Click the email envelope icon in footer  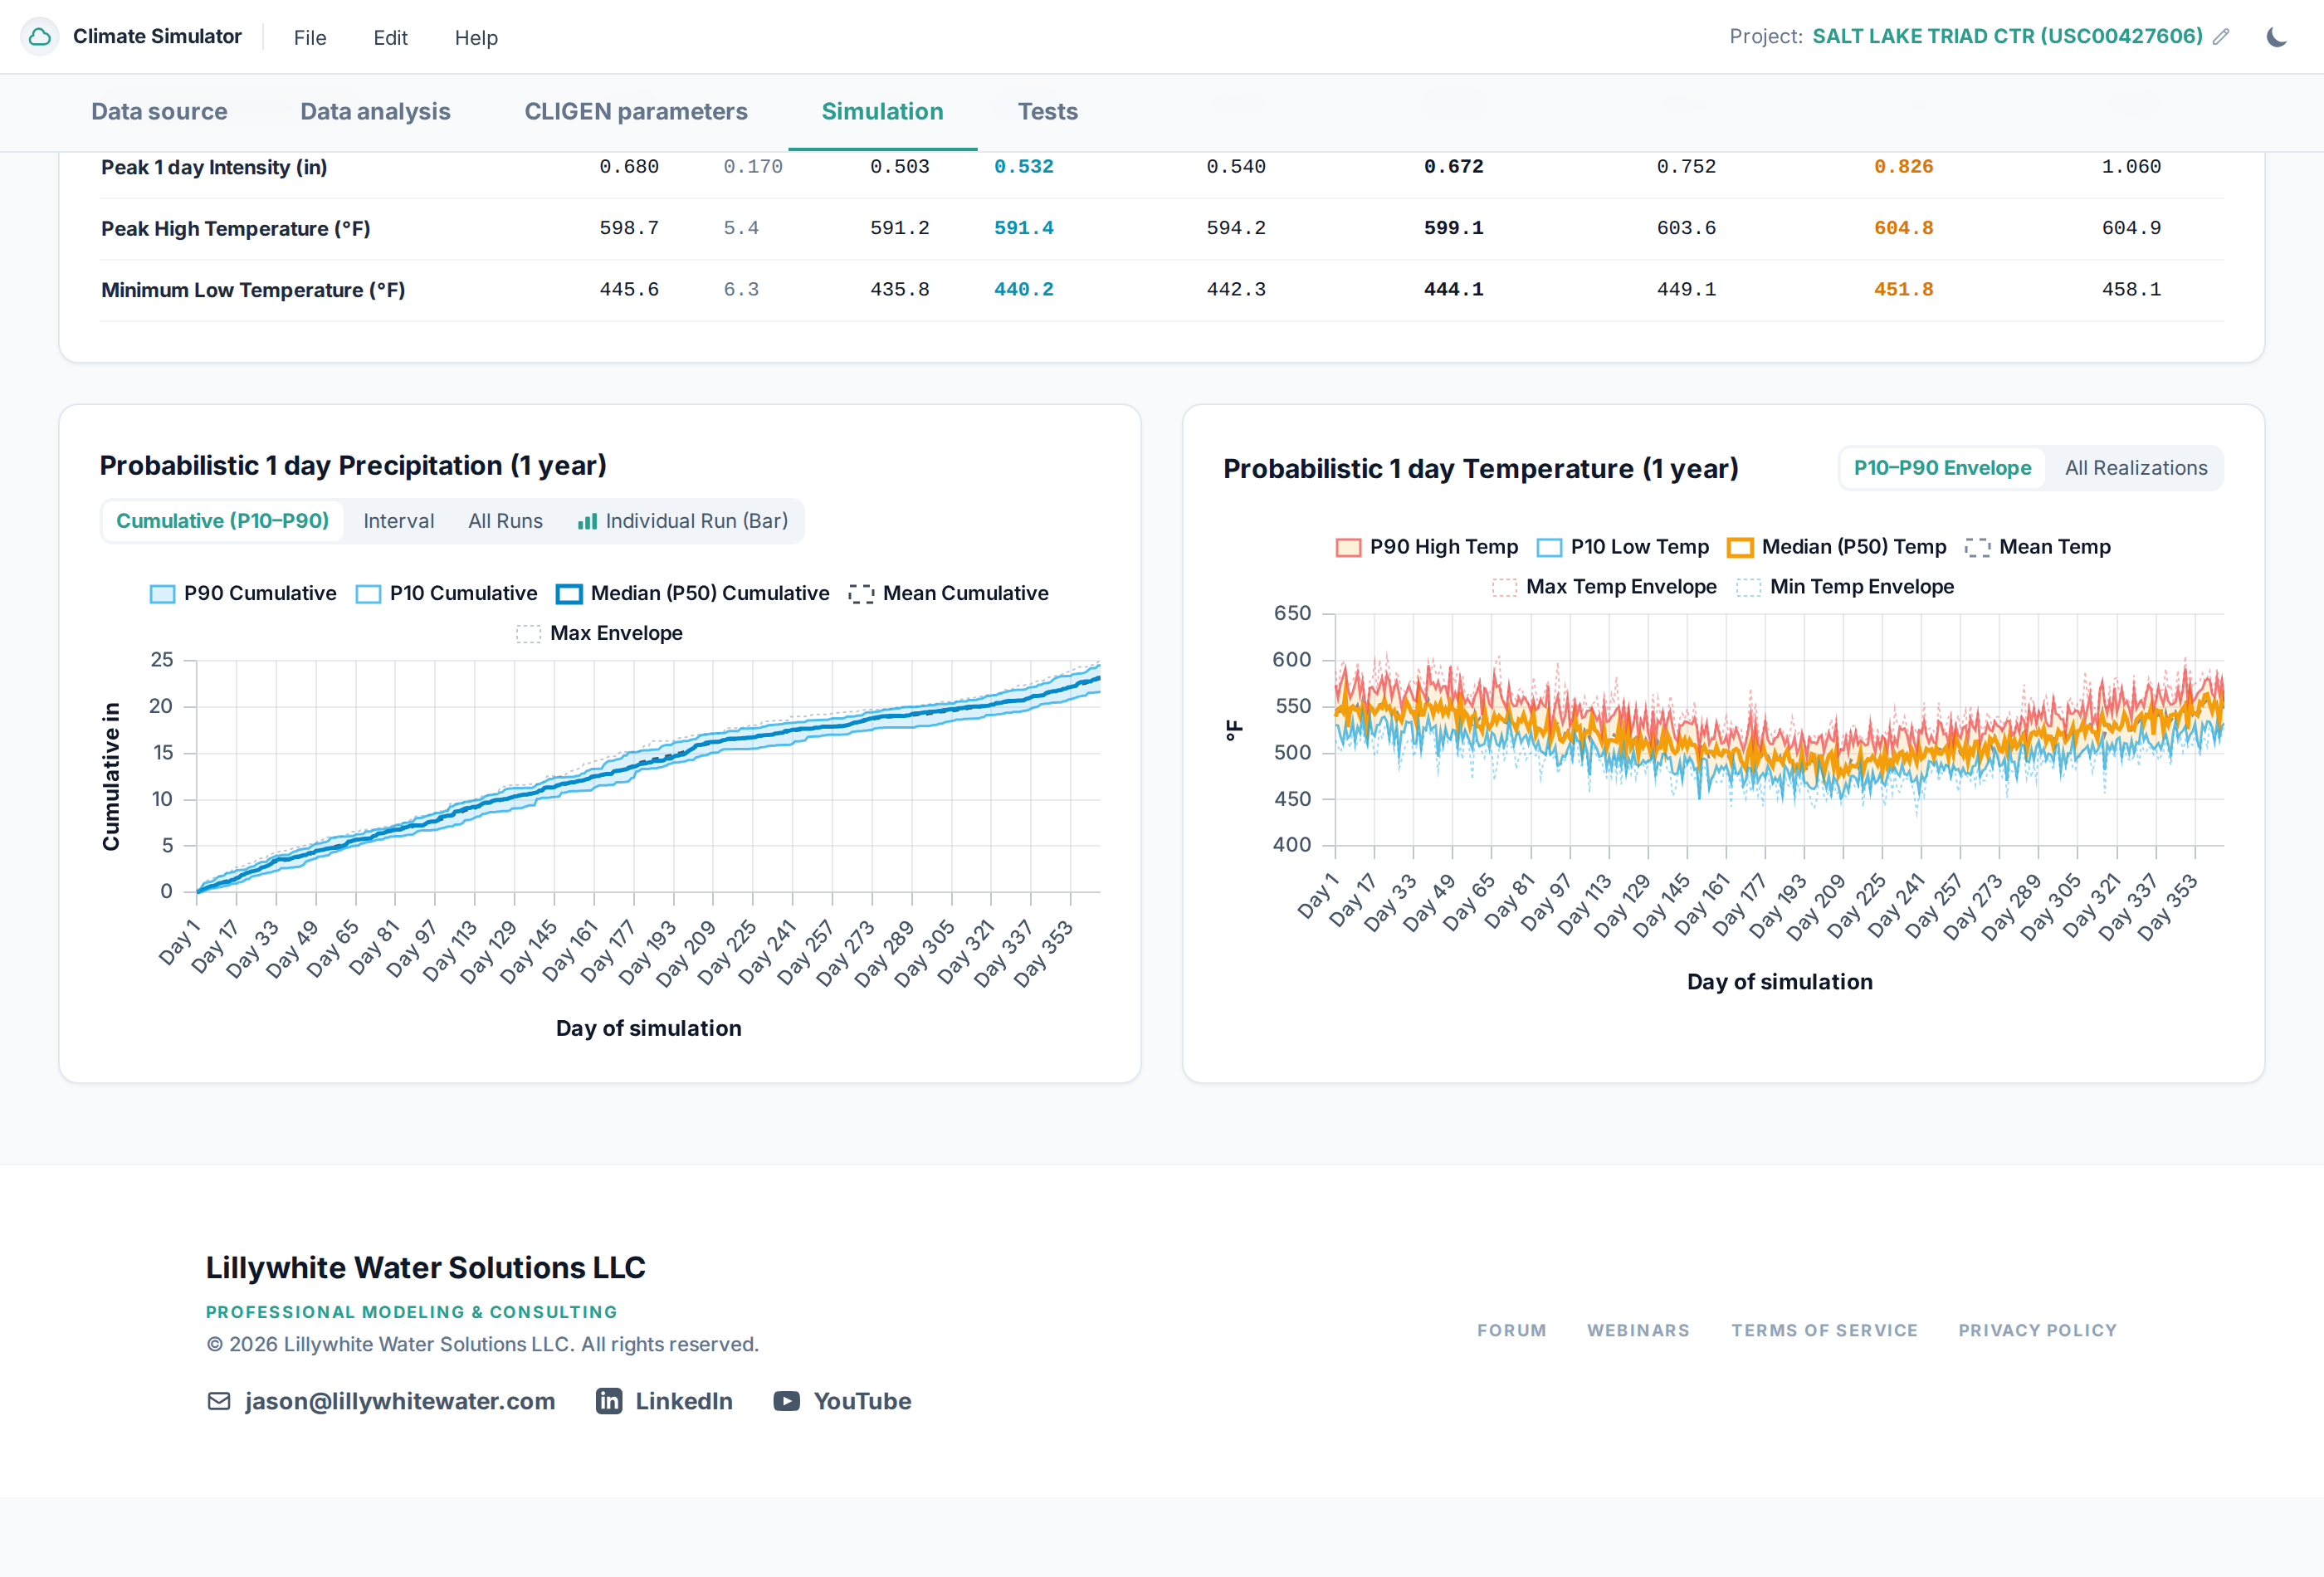pyautogui.click(x=219, y=1401)
